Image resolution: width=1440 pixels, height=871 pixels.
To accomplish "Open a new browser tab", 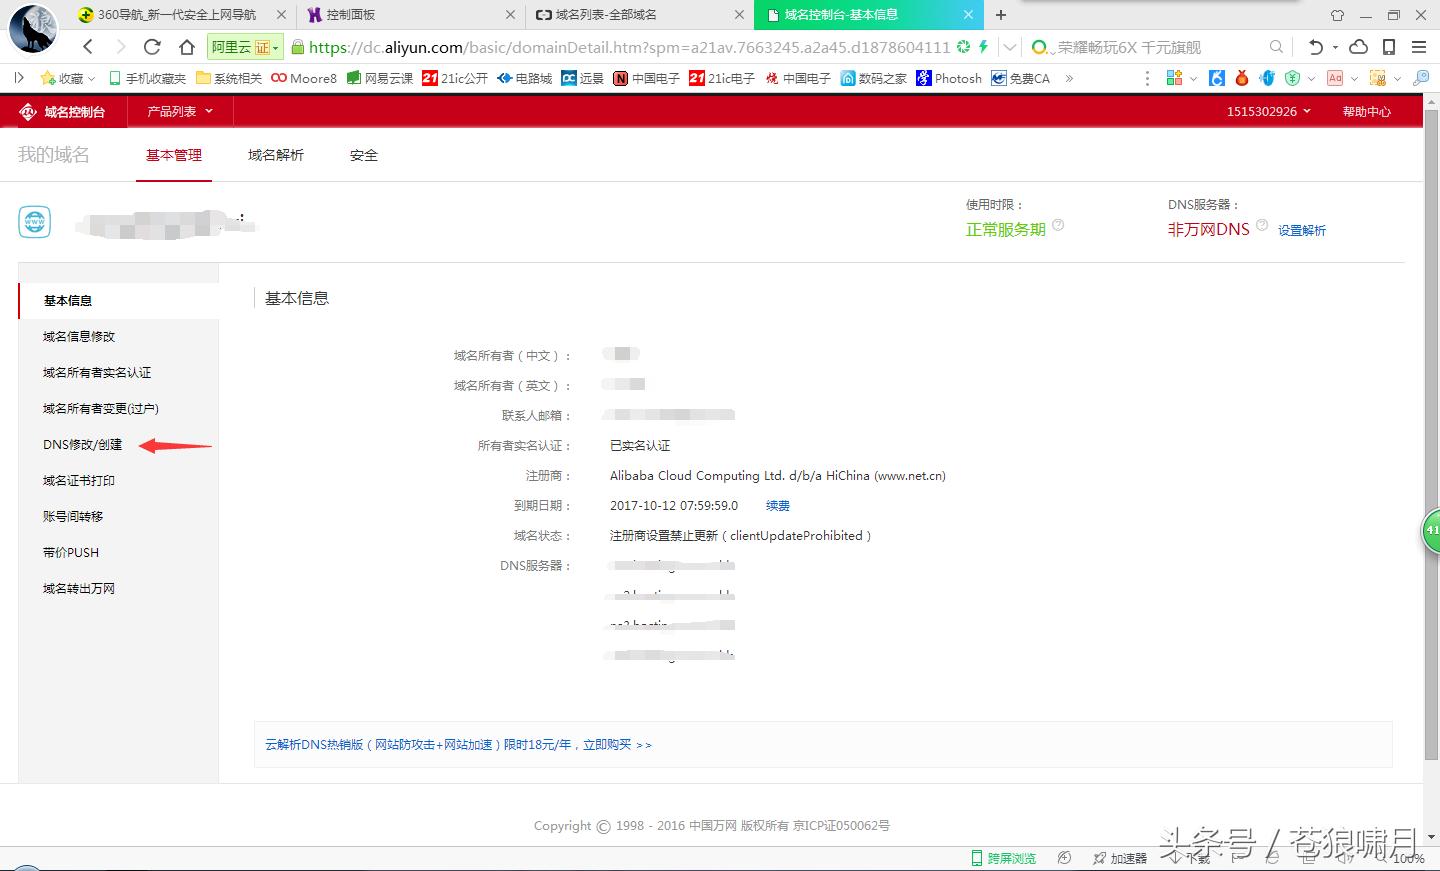I will (1001, 15).
